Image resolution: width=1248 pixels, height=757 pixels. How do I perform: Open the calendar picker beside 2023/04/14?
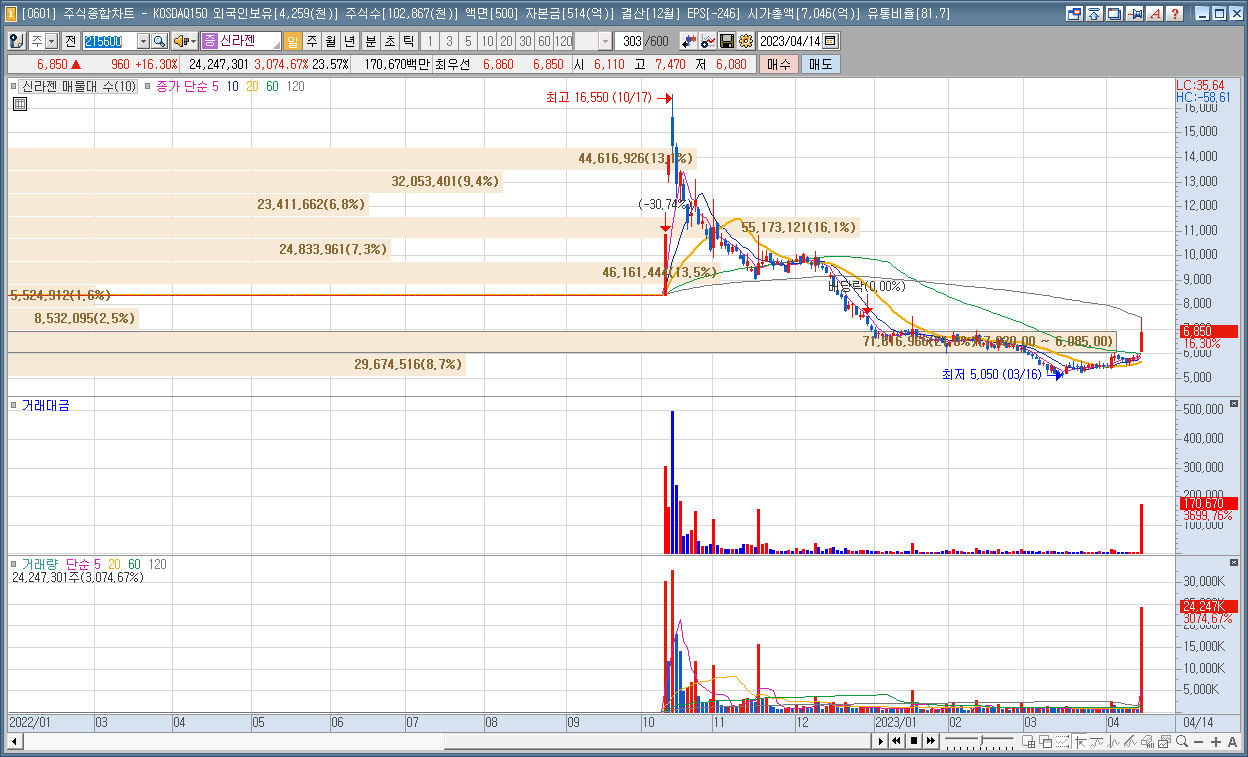pyautogui.click(x=830, y=41)
